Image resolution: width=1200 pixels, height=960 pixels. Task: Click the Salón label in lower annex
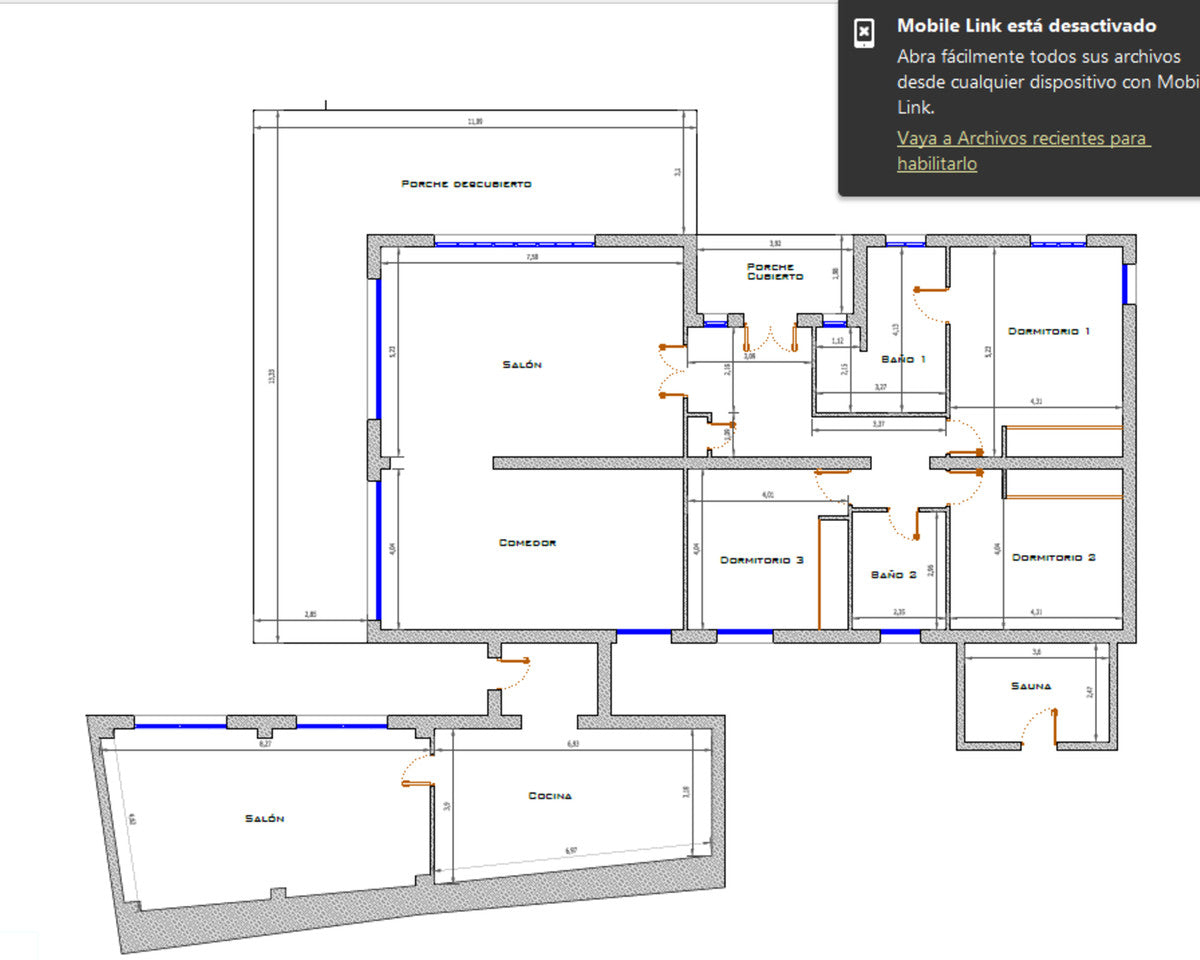pyautogui.click(x=264, y=818)
